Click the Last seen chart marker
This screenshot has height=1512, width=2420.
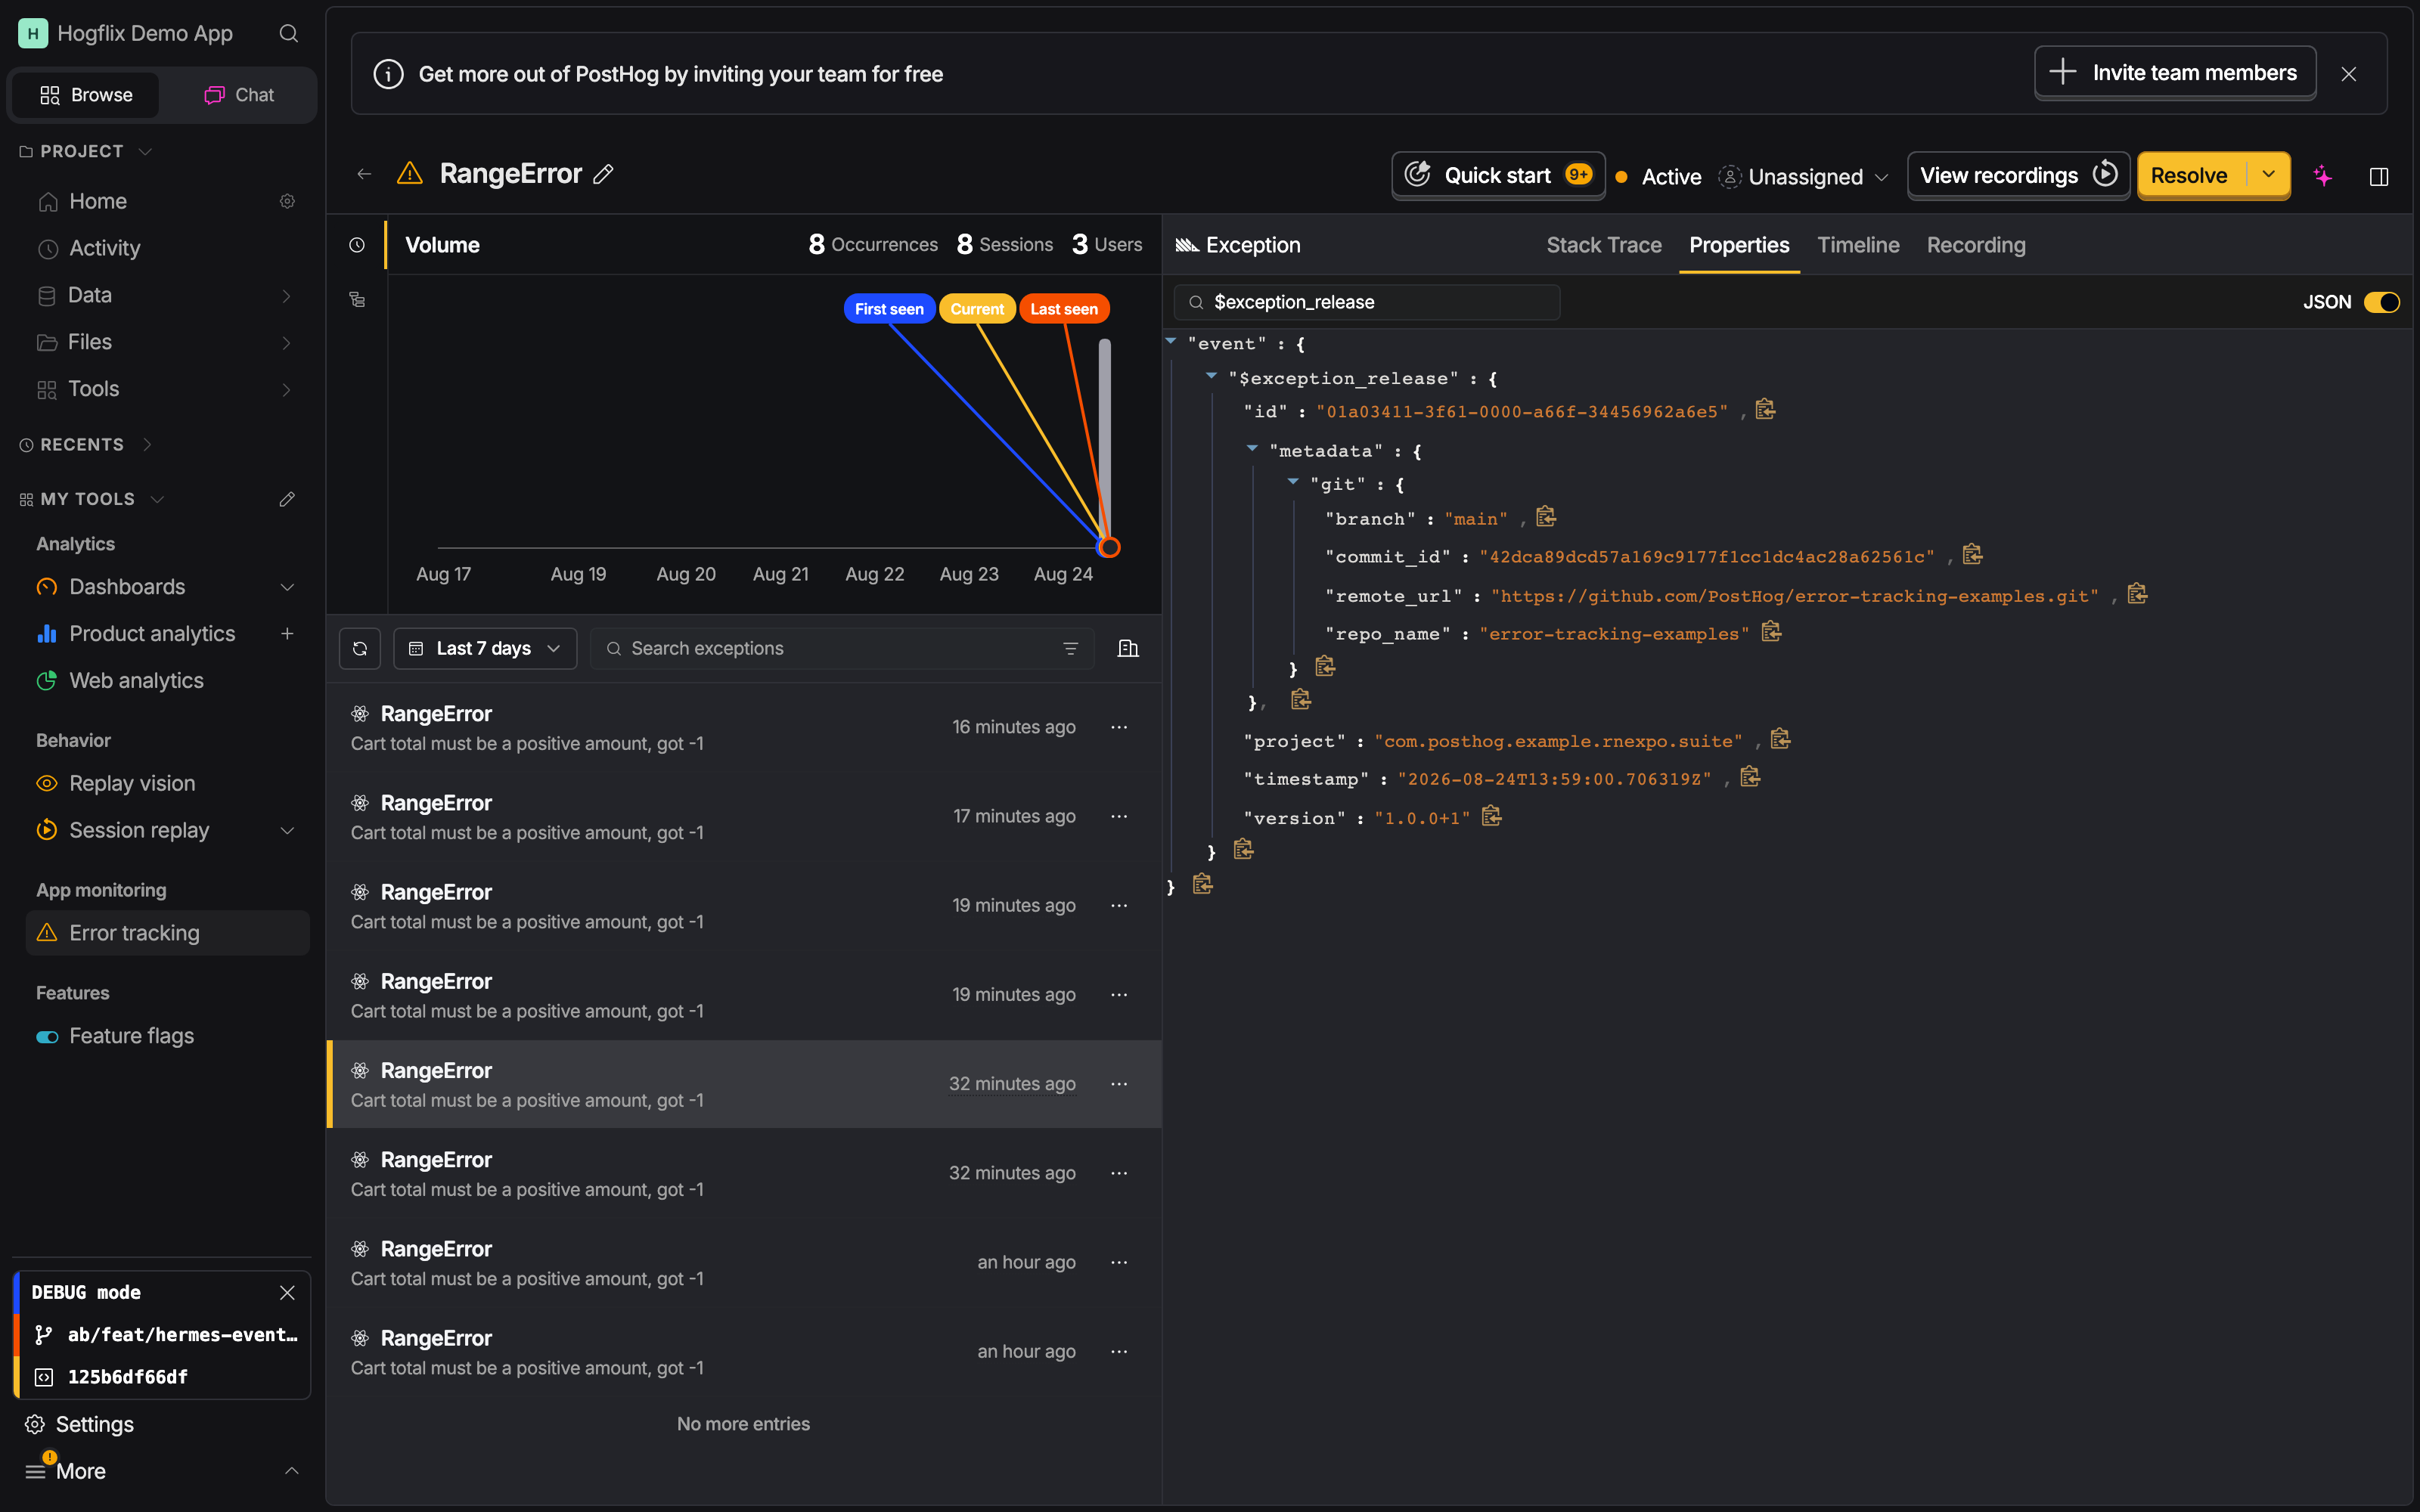click(x=1064, y=309)
